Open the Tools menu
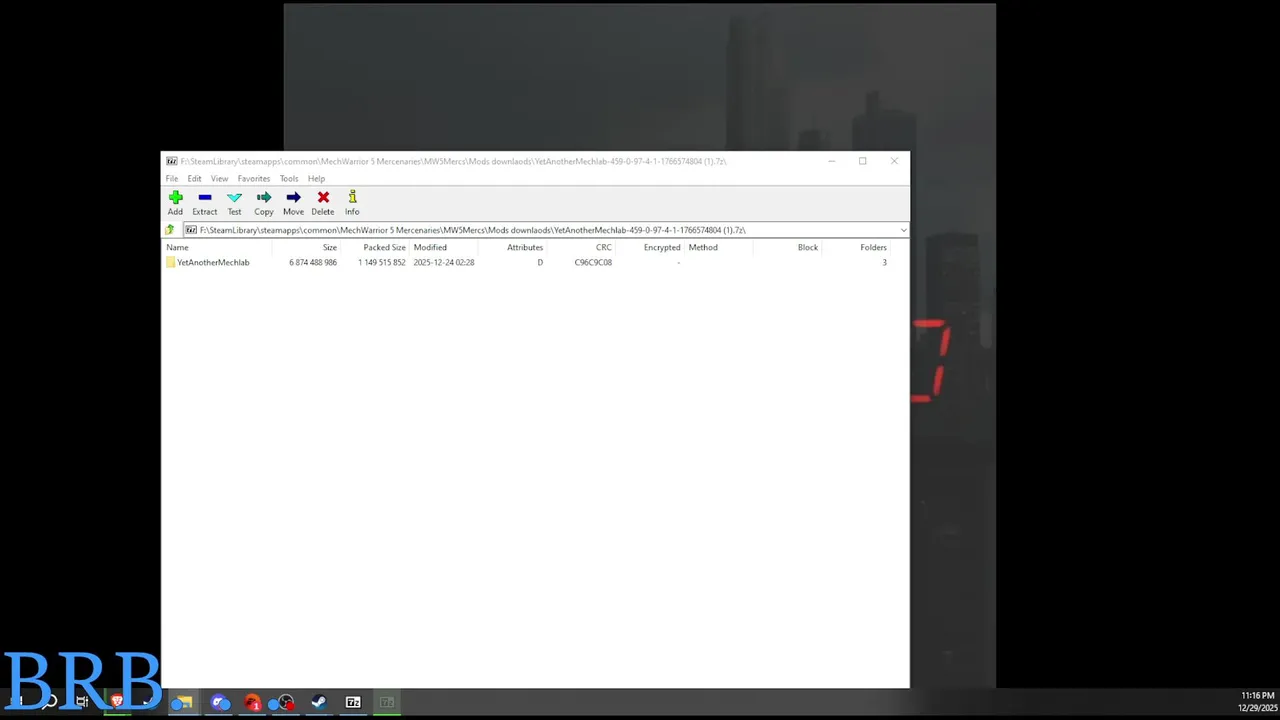The height and width of the screenshot is (720, 1280). click(x=289, y=179)
